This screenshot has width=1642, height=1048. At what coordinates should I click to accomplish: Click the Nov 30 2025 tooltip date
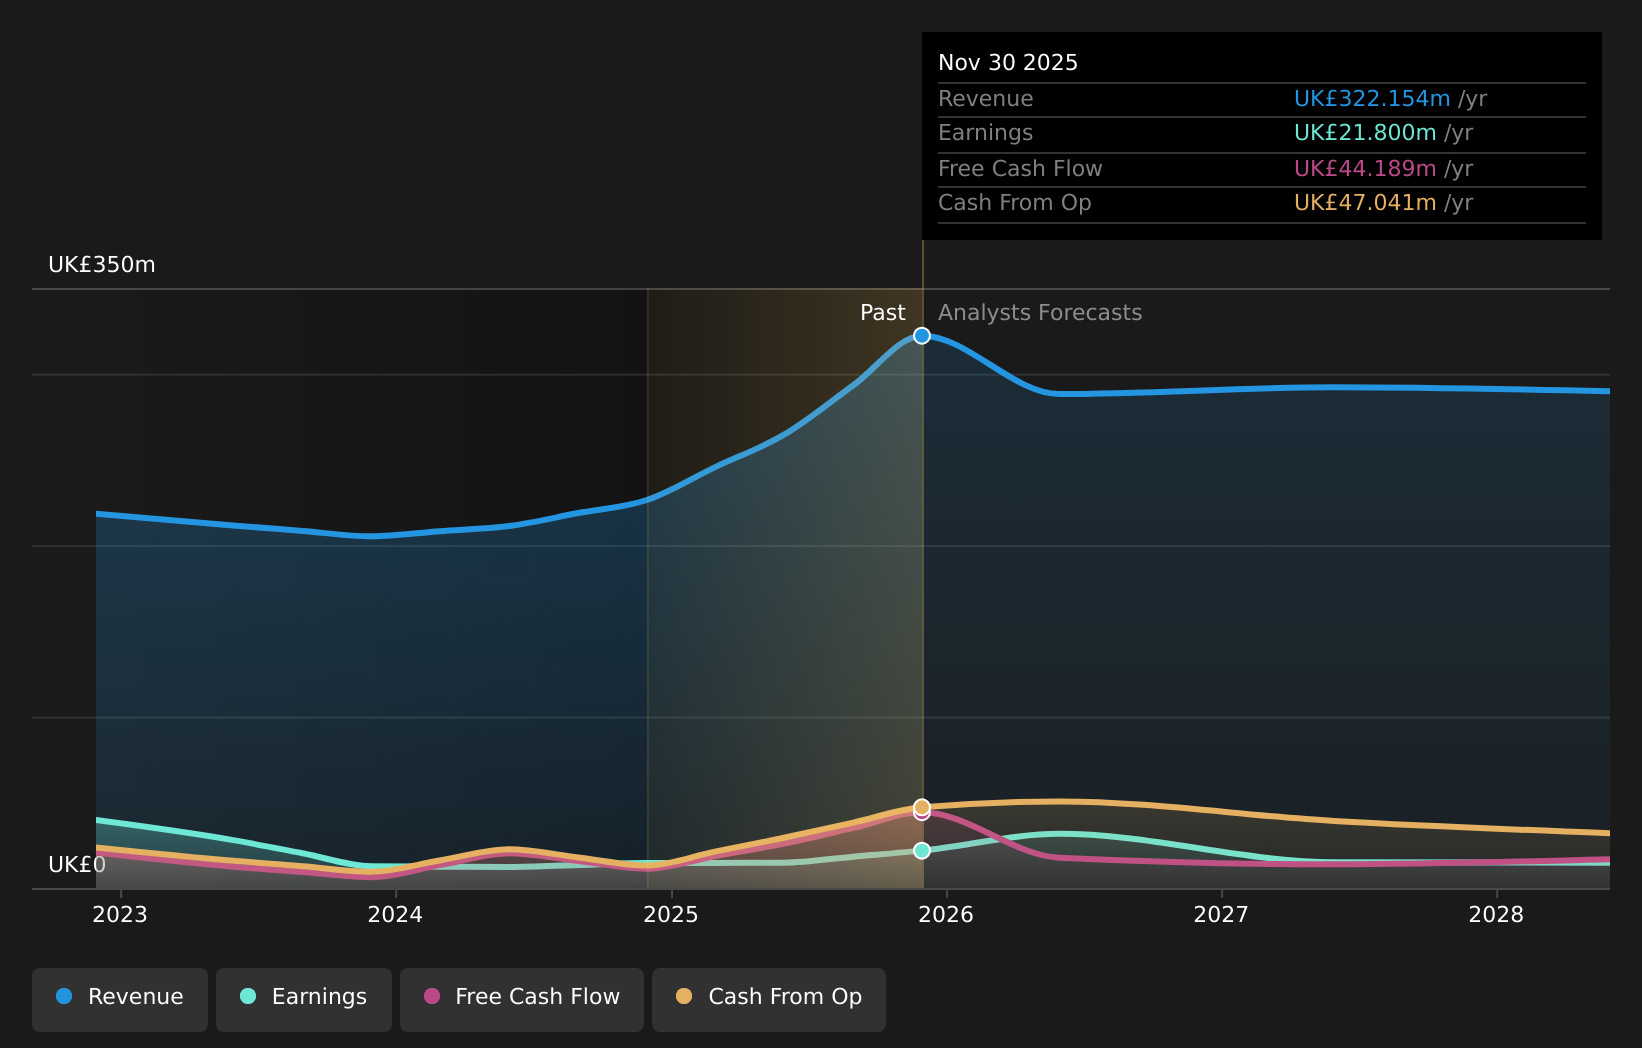tap(1008, 63)
